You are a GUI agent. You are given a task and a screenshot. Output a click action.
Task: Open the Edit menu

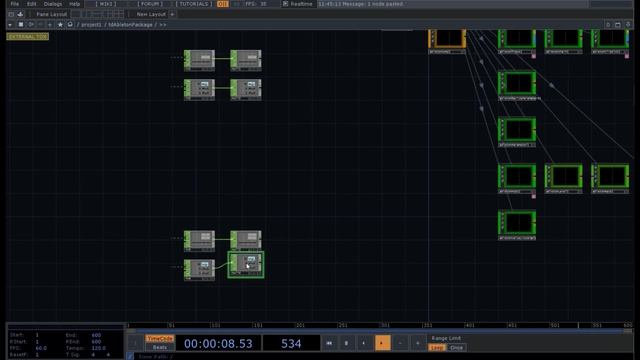[31, 4]
